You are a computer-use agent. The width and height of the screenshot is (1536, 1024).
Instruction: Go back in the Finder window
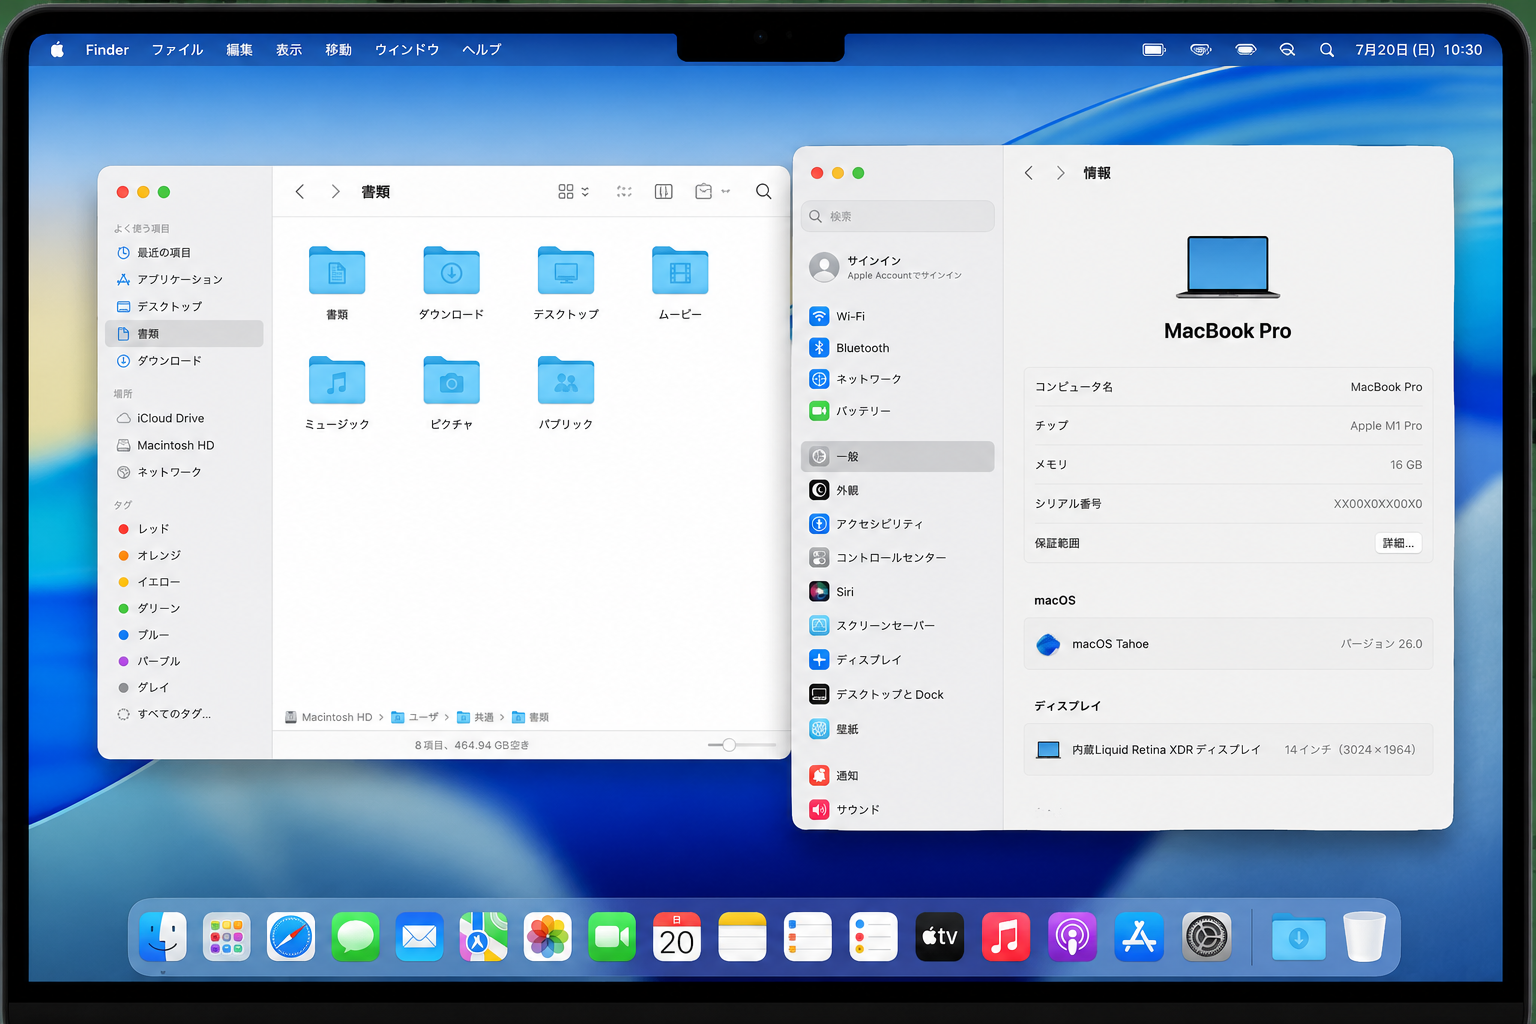[299, 191]
